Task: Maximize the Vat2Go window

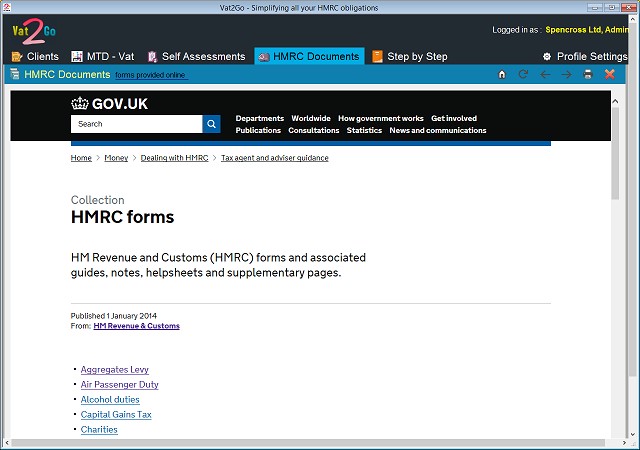Action: [x=611, y=7]
